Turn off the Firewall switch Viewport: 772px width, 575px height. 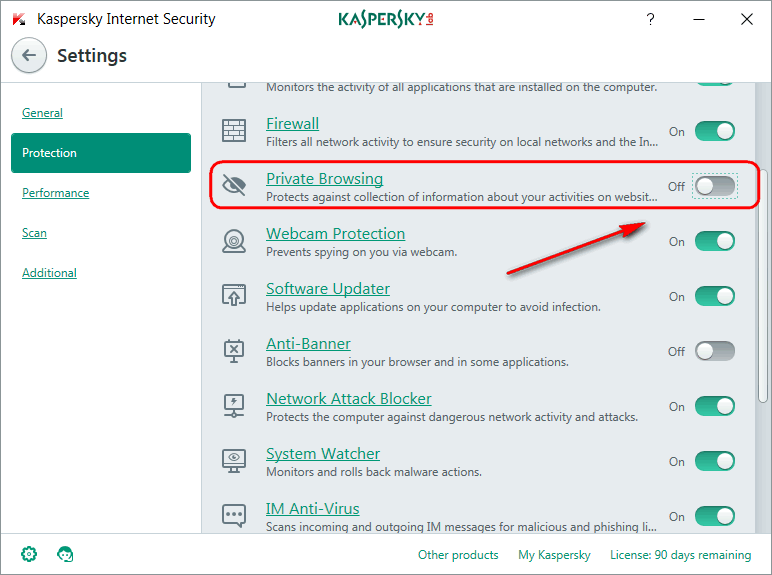pos(715,131)
